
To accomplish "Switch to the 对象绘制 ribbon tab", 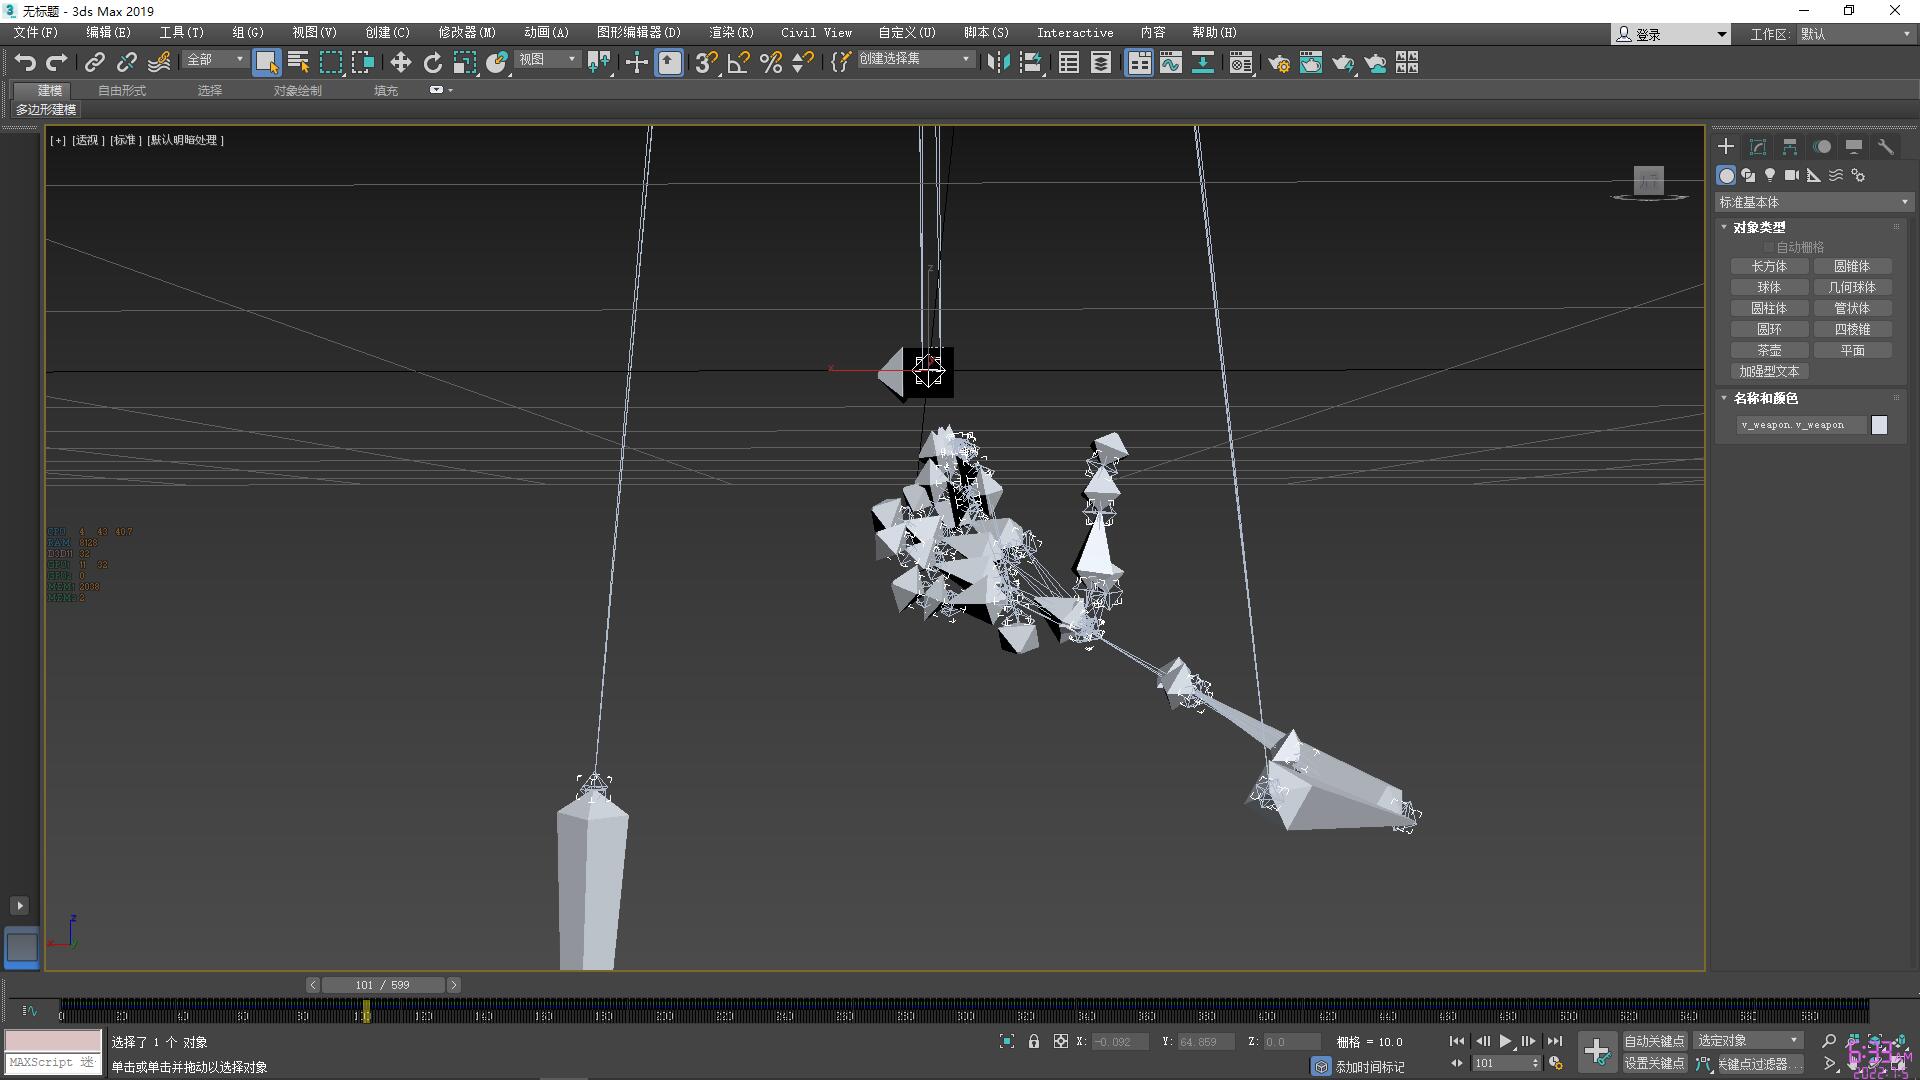I will coord(298,90).
